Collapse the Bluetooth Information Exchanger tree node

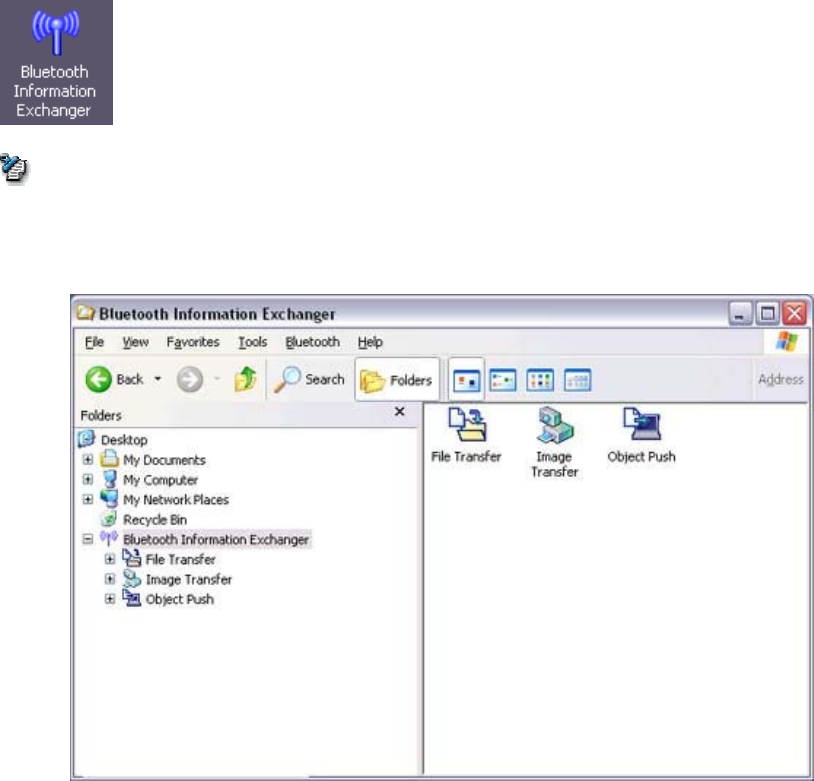coord(88,539)
